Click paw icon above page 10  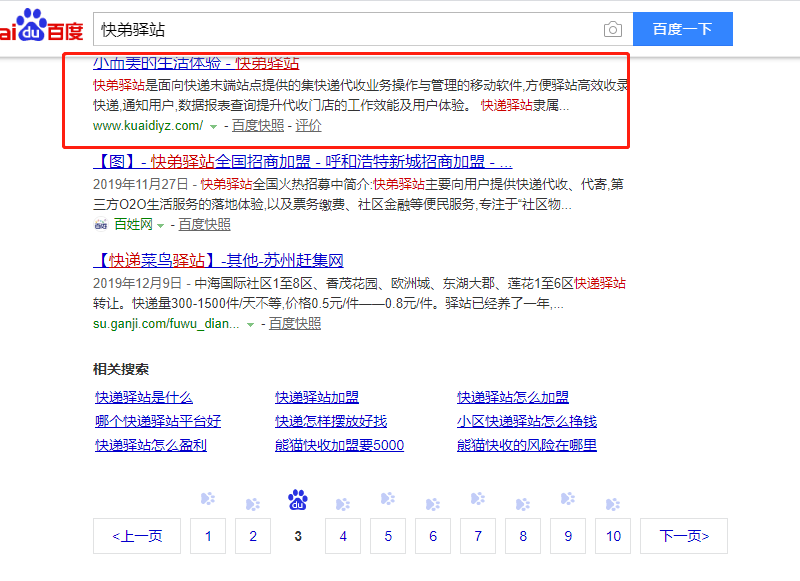[613, 504]
